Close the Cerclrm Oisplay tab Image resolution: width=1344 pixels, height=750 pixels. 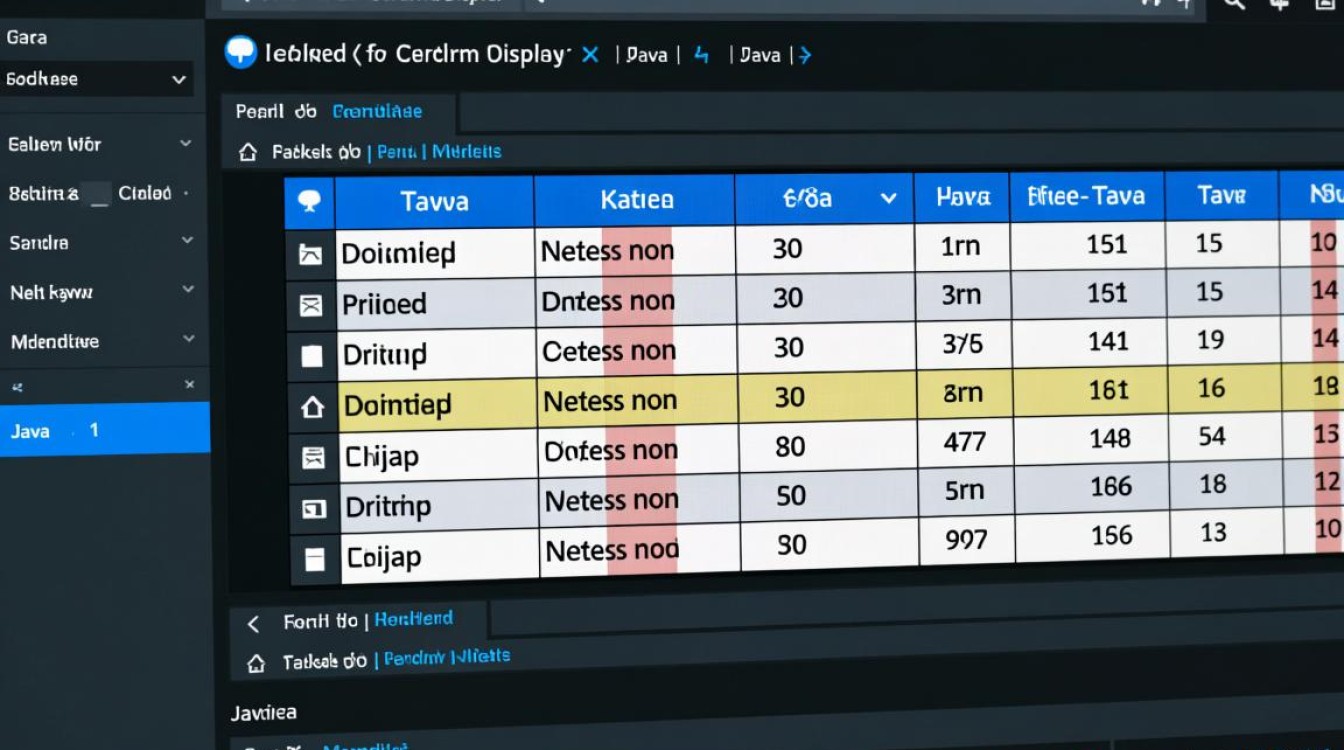[590, 55]
